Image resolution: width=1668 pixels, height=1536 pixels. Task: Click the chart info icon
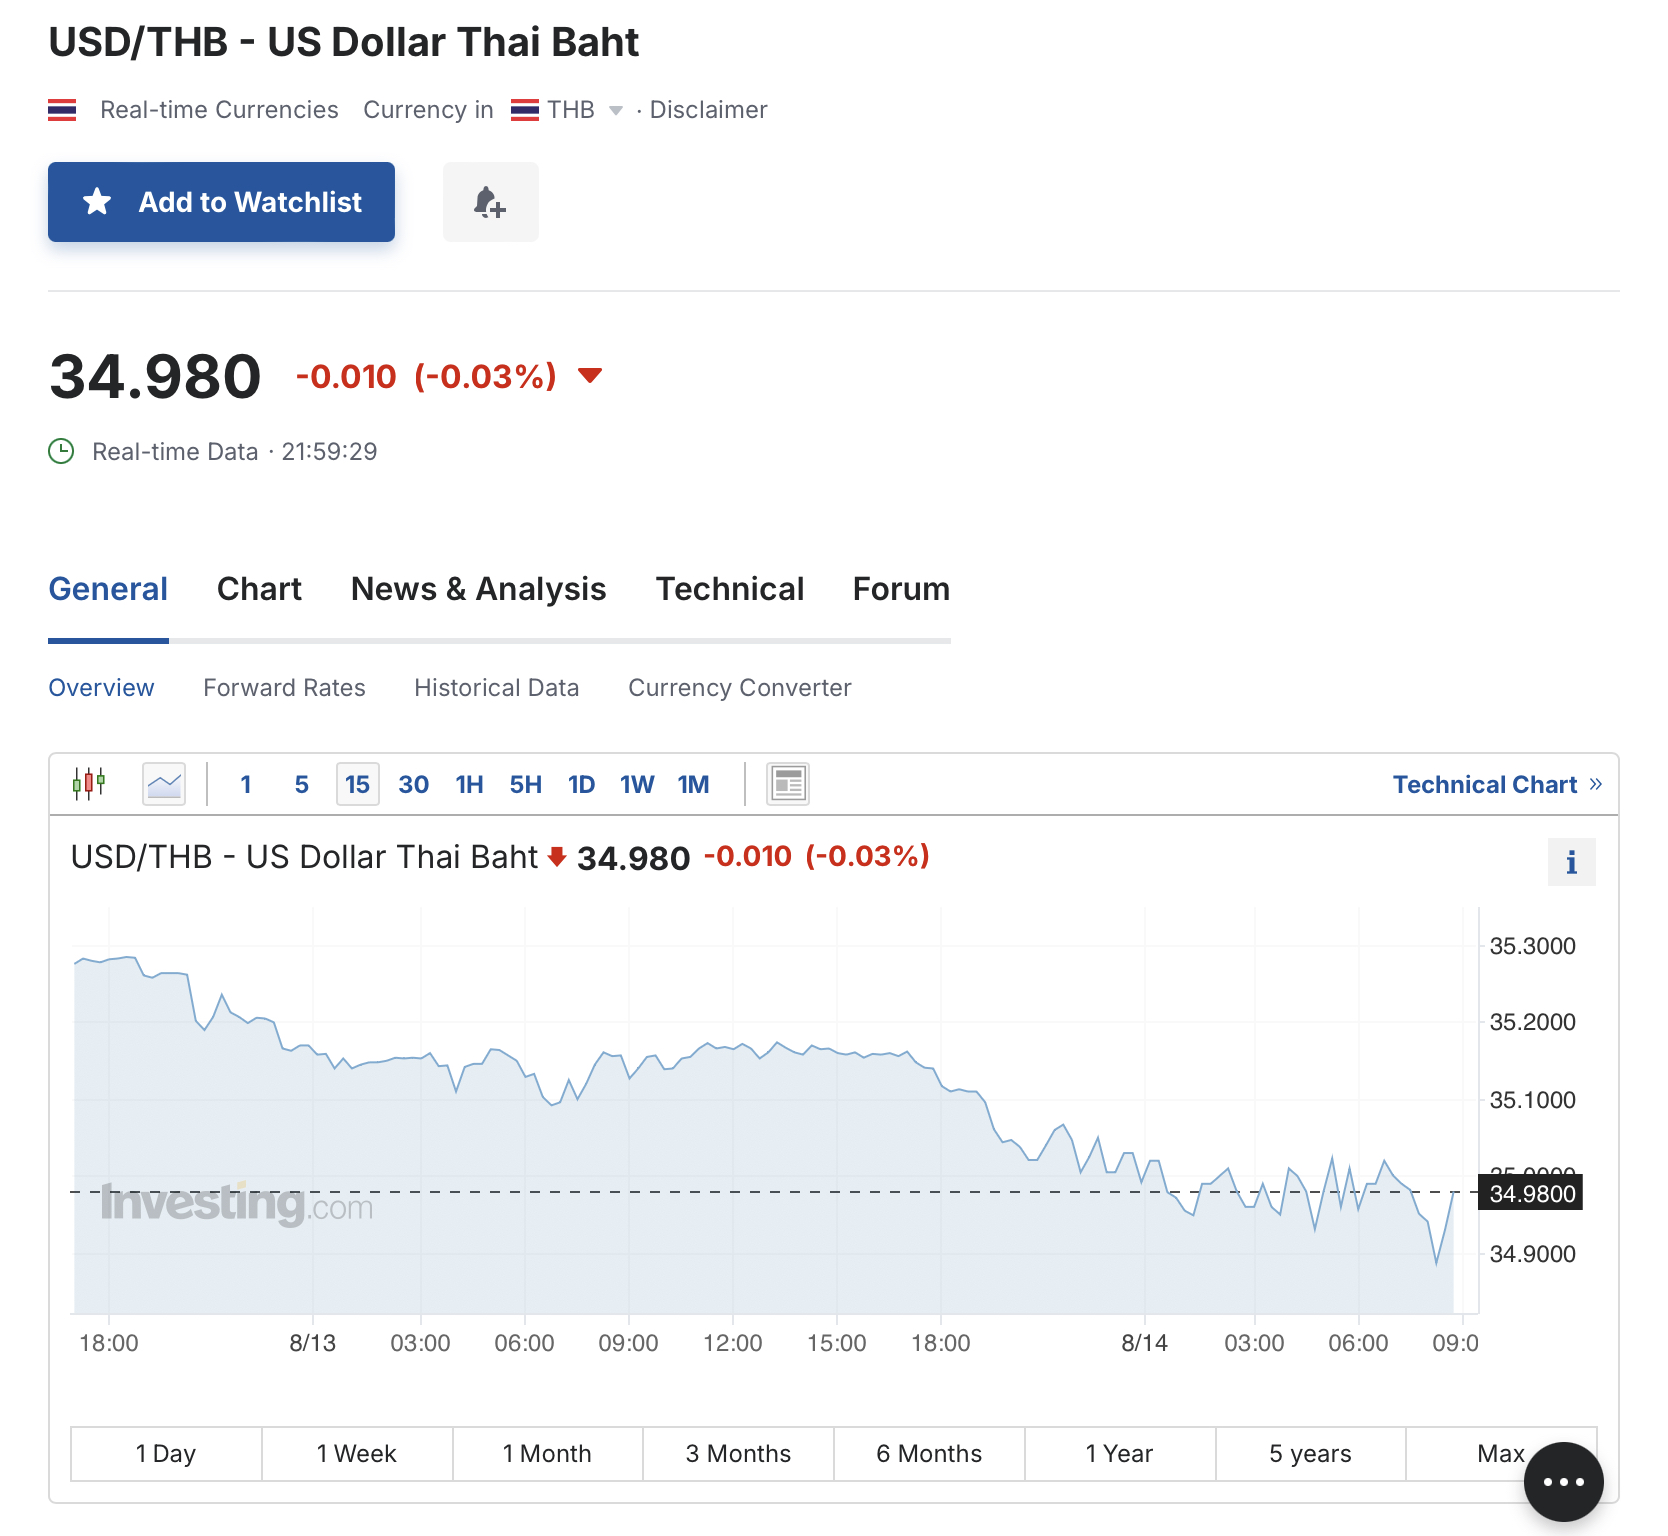pos(1571,862)
